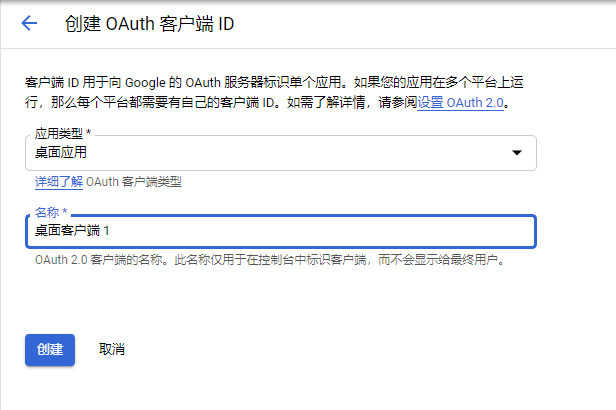The width and height of the screenshot is (616, 410).
Task: Click the dropdown caret for 应用类型
Action: 517,153
